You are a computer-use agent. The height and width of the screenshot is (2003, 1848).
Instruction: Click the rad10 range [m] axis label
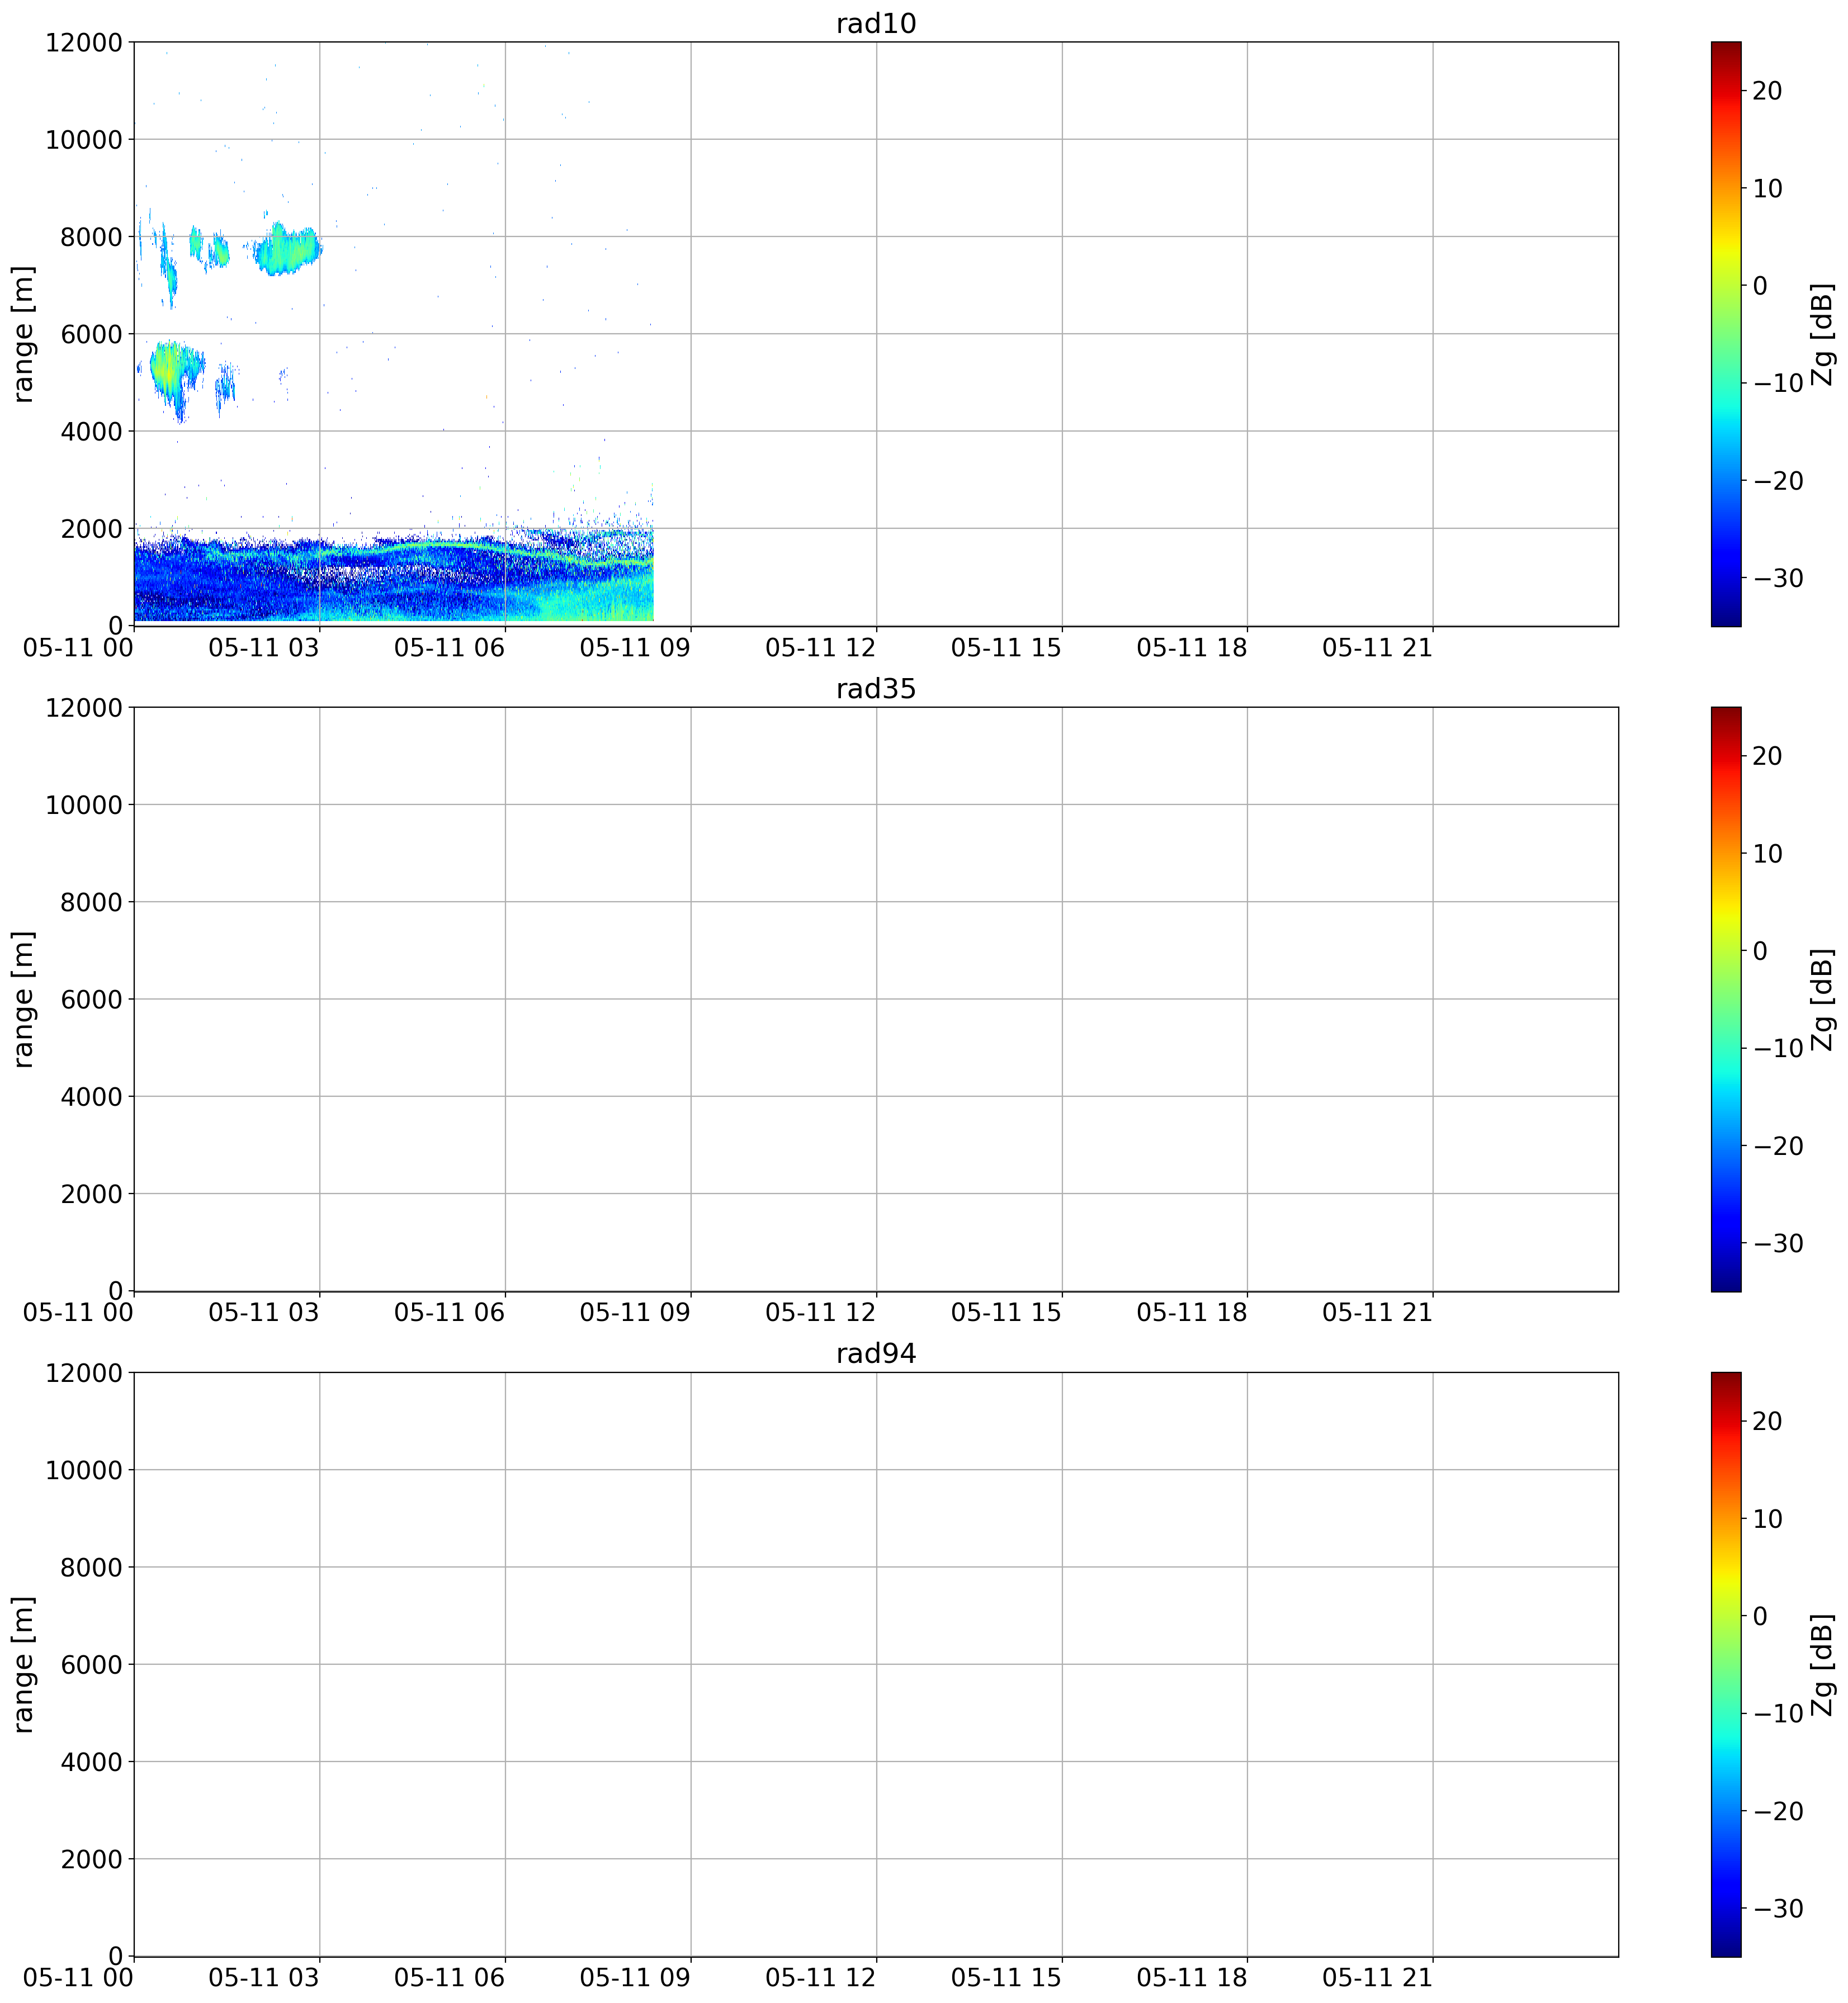(23, 334)
